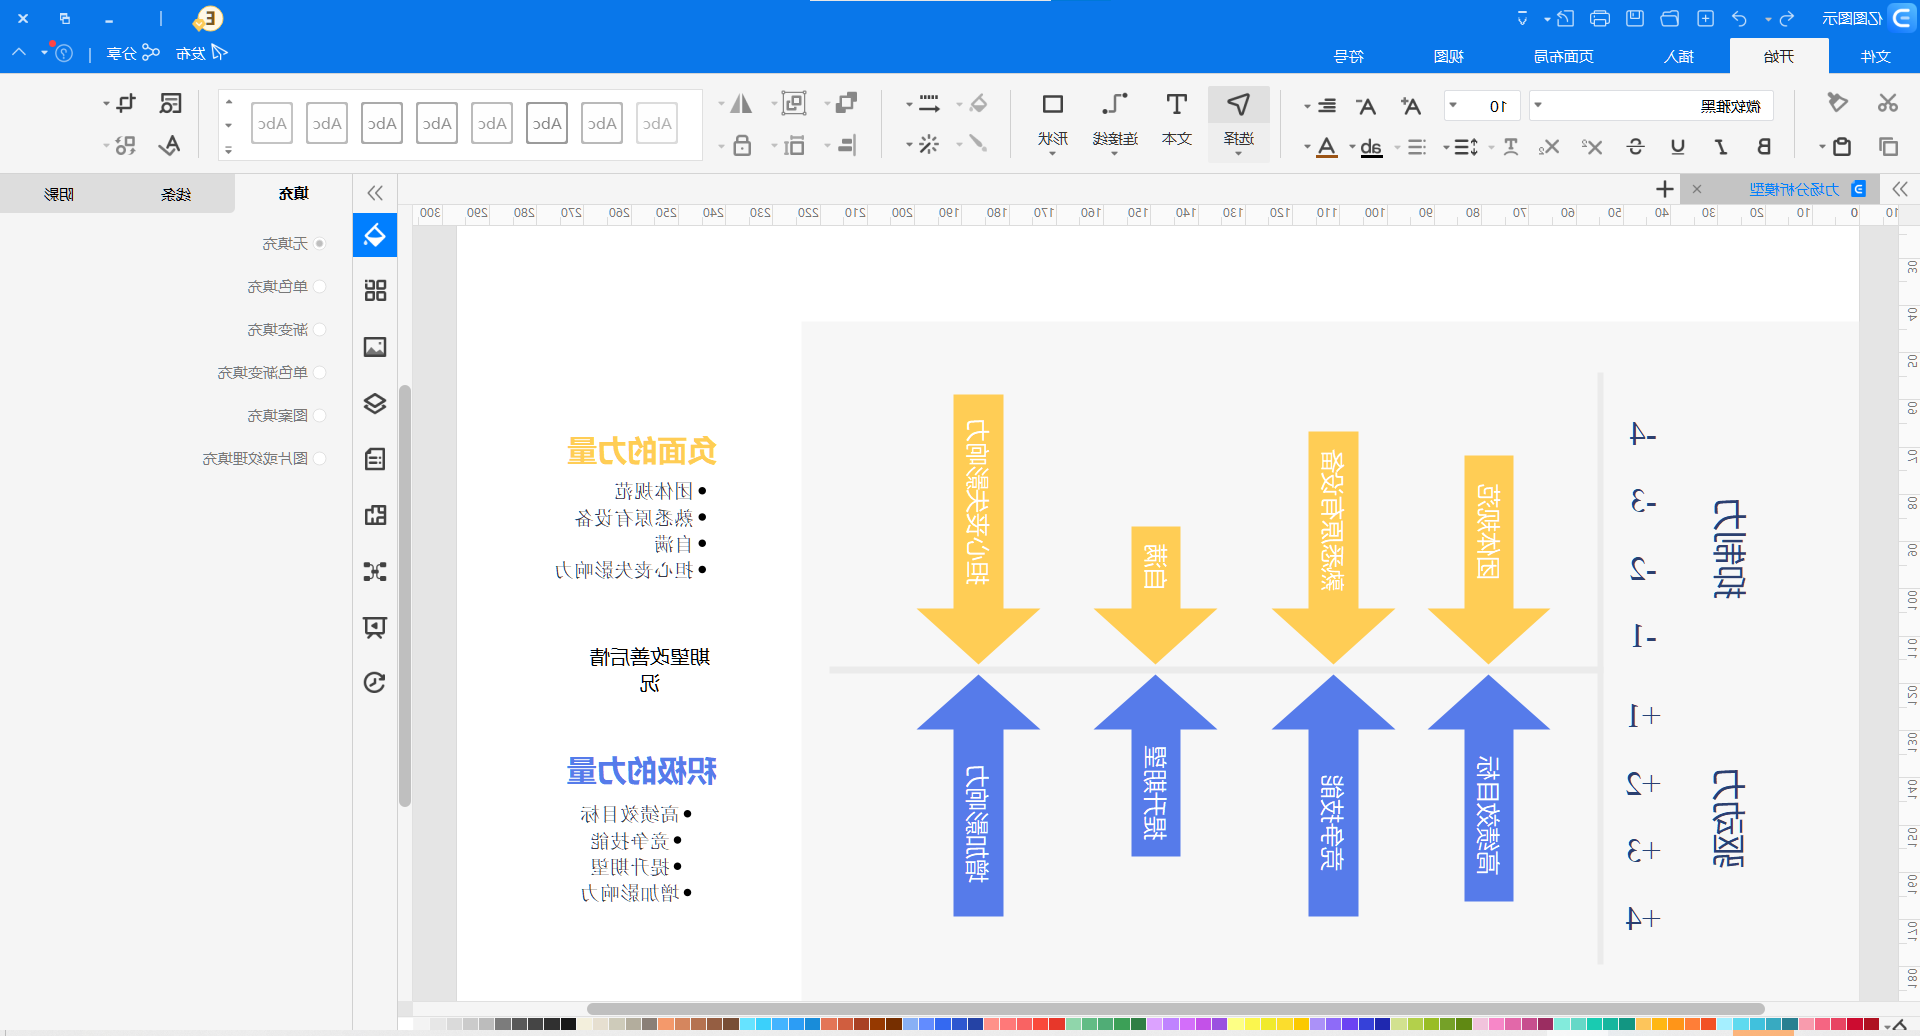Screen dimensions: 1920x1036
Task: Select the Cut scissors icon
Action: (1887, 103)
